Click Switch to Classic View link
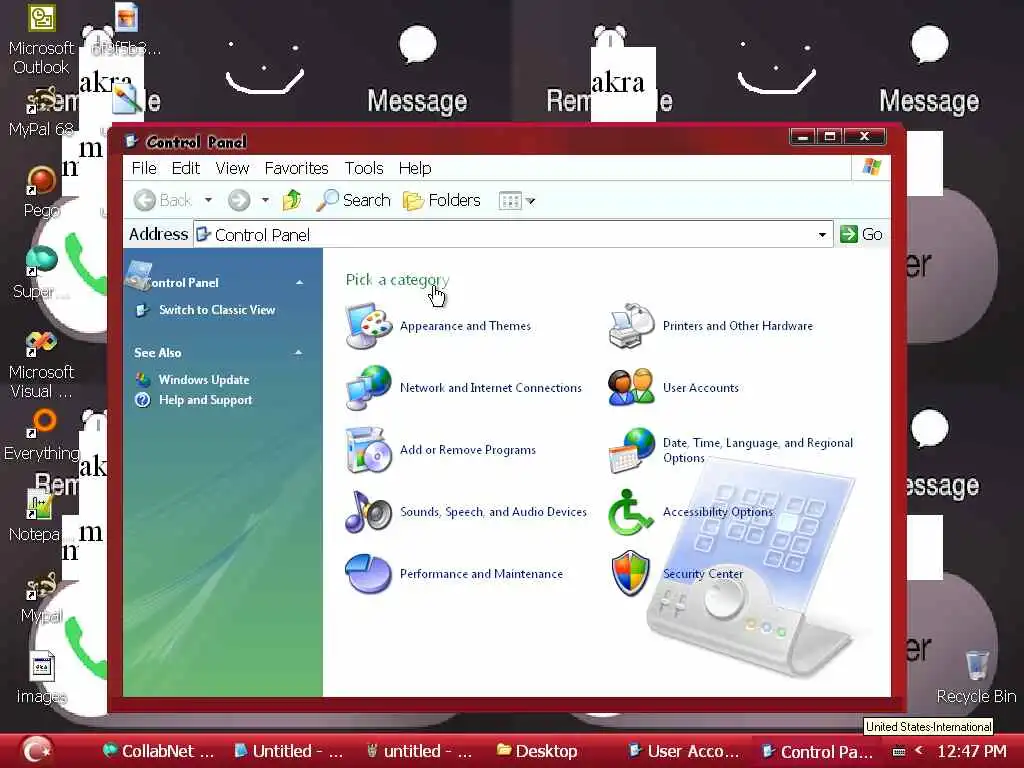The height and width of the screenshot is (768, 1024). [x=217, y=310]
